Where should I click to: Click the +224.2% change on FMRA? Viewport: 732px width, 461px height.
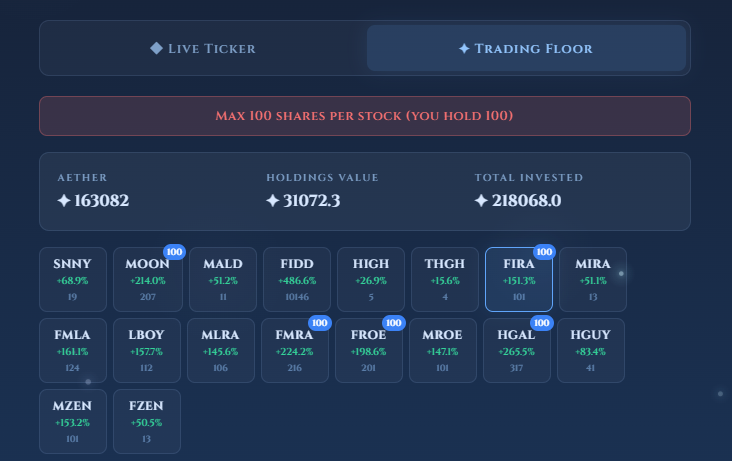294,352
